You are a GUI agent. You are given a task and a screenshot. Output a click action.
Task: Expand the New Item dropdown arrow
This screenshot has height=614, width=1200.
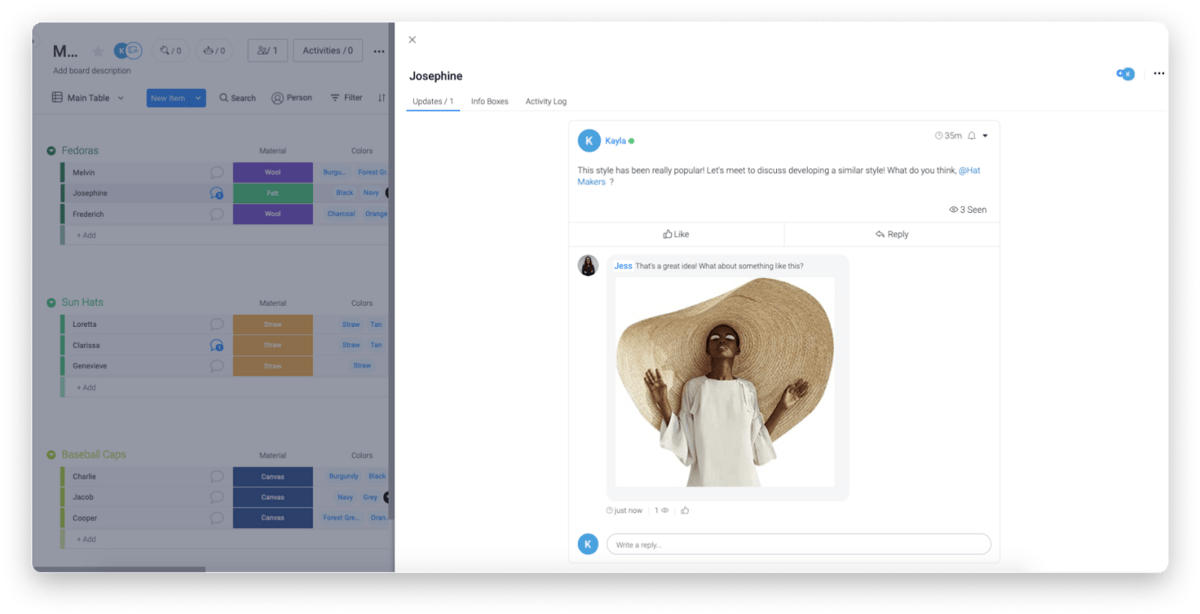(x=198, y=98)
